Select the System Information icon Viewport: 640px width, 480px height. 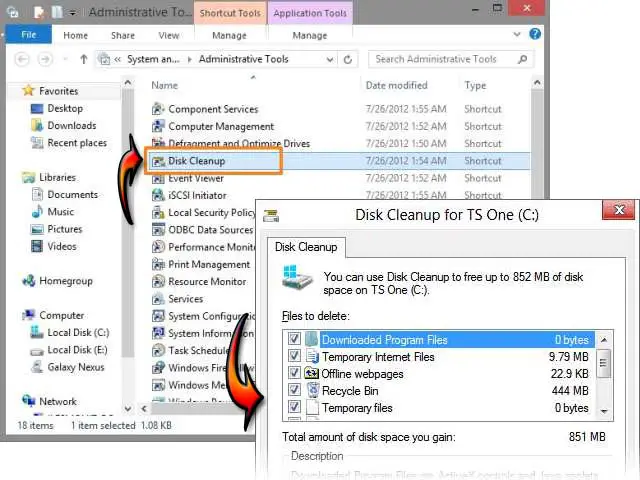(158, 333)
